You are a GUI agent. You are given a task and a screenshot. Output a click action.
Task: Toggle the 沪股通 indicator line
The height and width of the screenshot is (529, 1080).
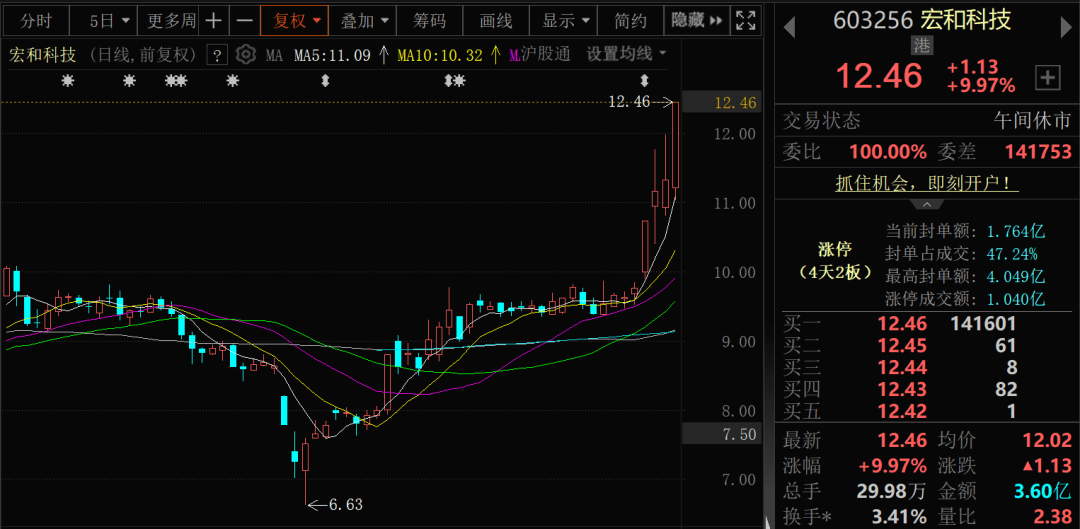coord(540,54)
